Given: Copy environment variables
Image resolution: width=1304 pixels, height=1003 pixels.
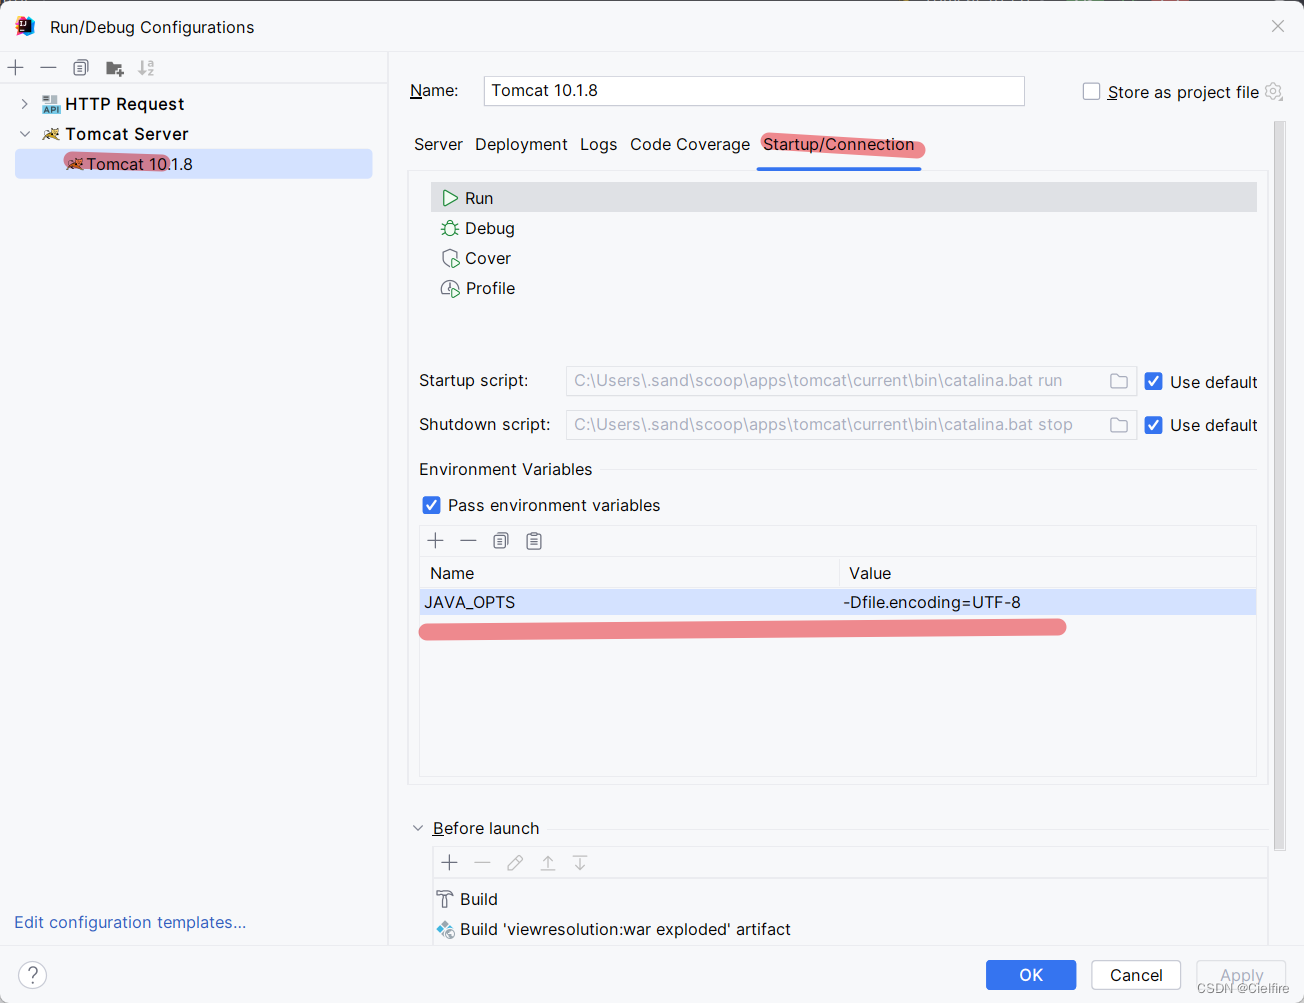Looking at the screenshot, I should tap(501, 541).
